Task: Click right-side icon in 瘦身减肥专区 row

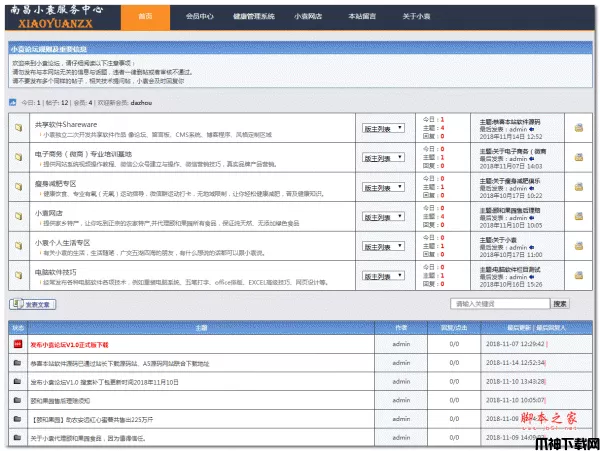Action: [x=579, y=187]
